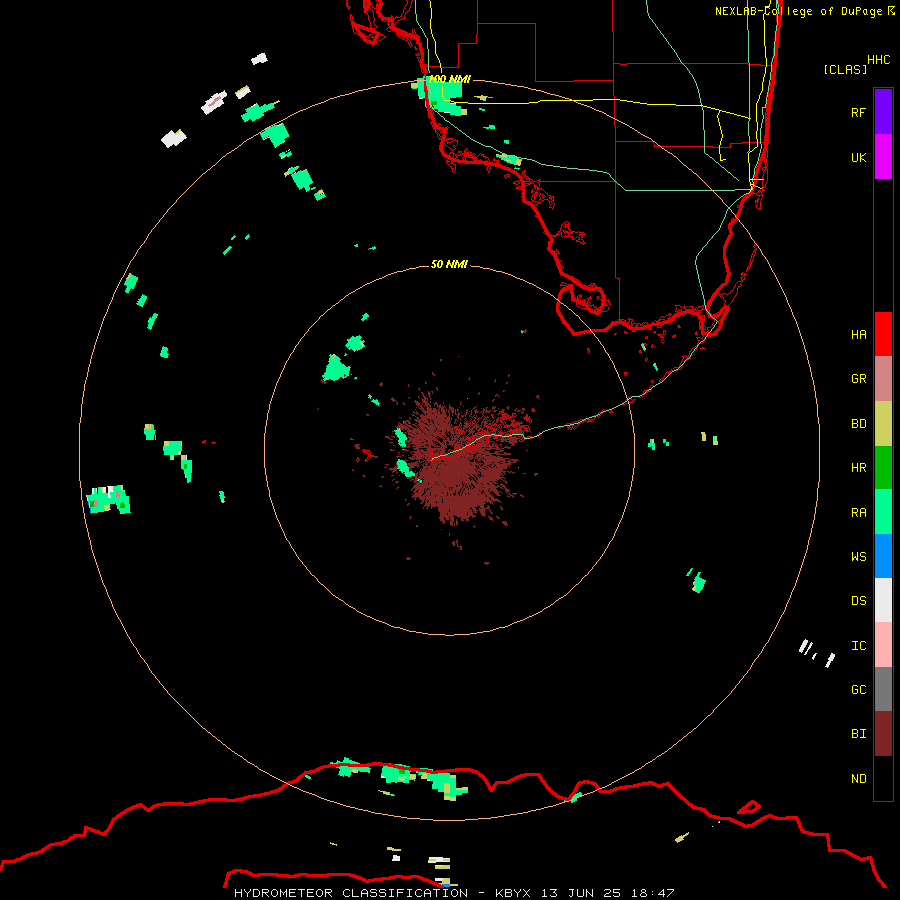
Task: Click the GR legend label
Action: [x=858, y=379]
